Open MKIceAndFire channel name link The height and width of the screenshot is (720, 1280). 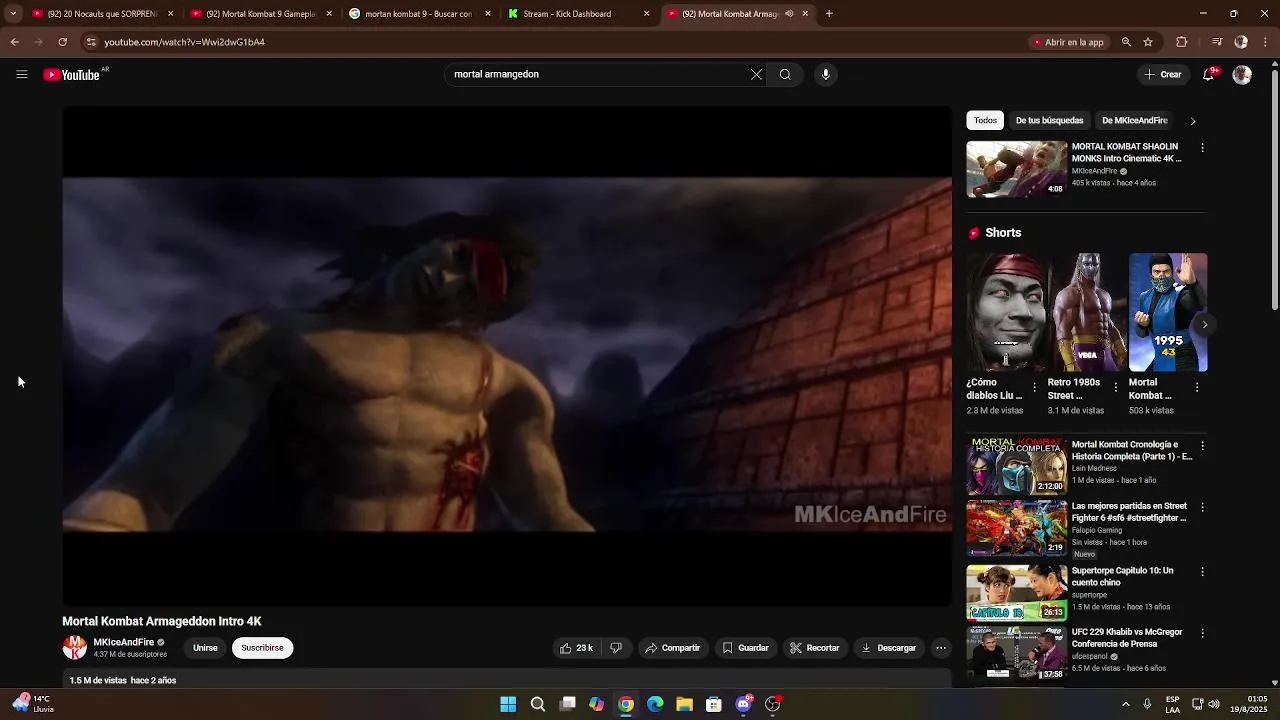click(124, 642)
